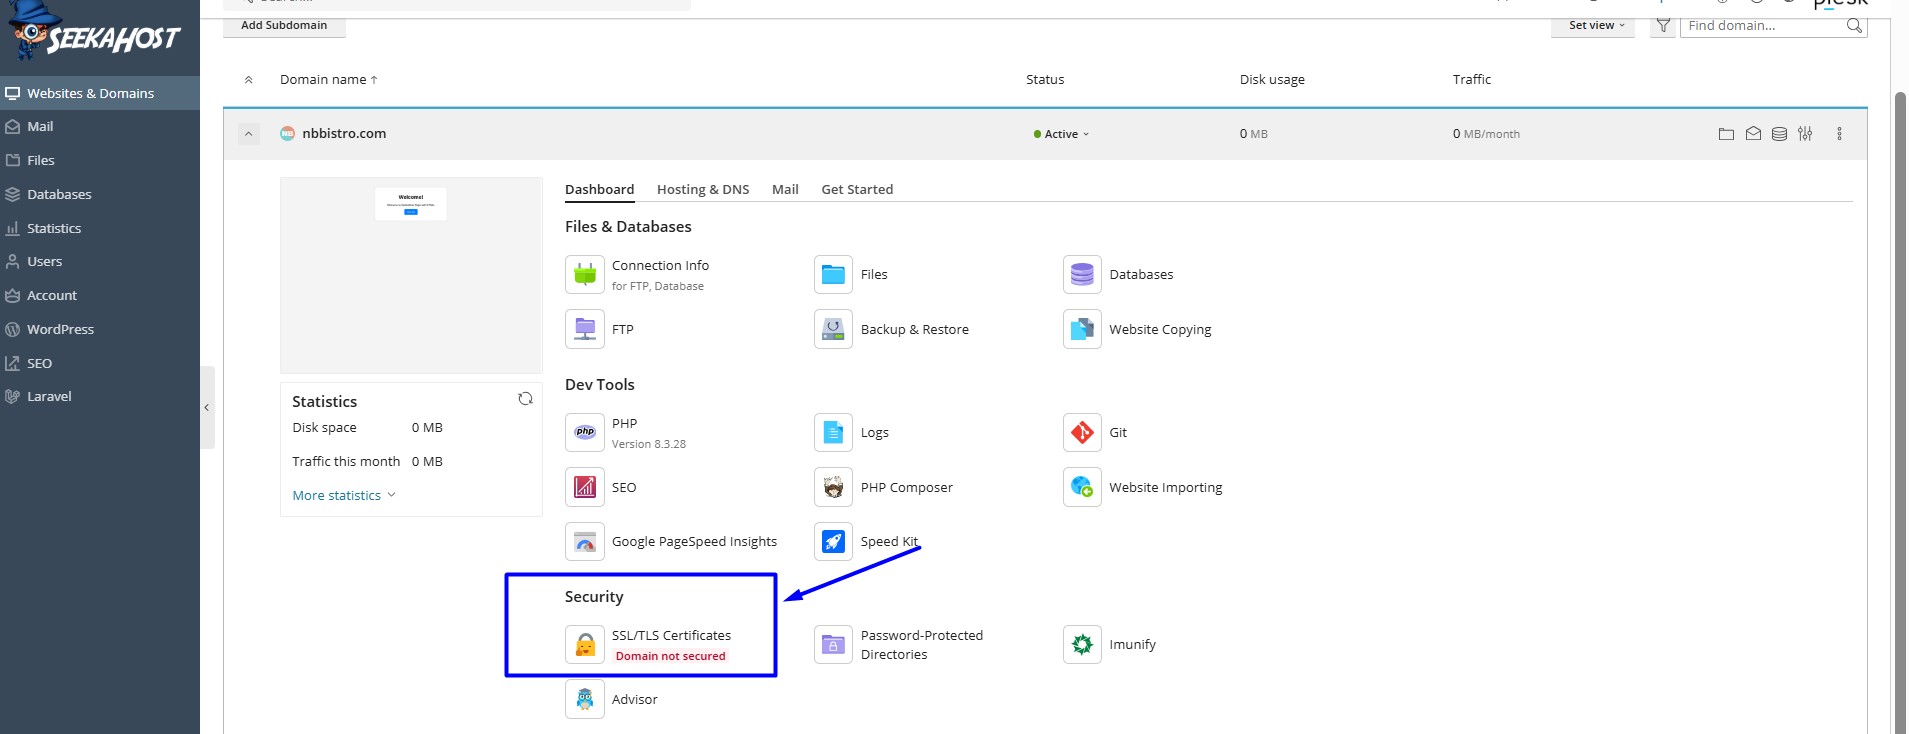Screen dimensions: 1909x734
Task: Collapse the left sidebar with arrow handle
Action: tap(207, 407)
